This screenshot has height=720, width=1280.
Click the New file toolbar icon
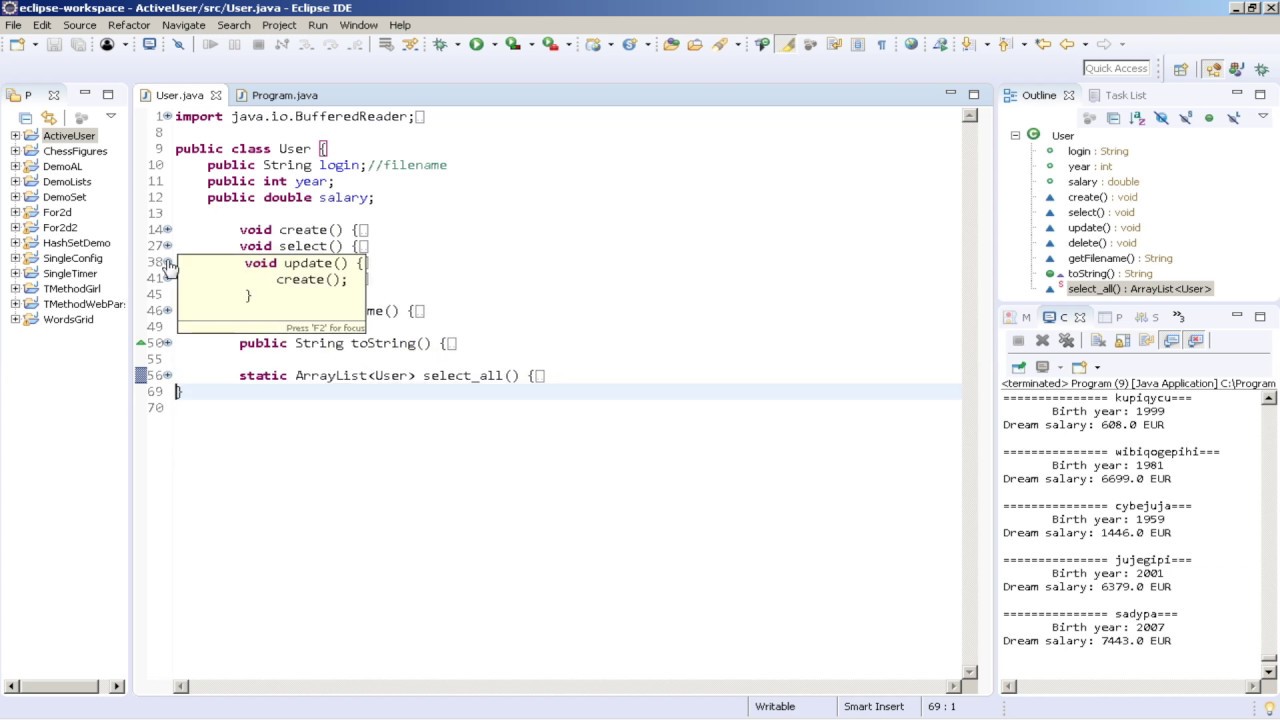pyautogui.click(x=17, y=44)
